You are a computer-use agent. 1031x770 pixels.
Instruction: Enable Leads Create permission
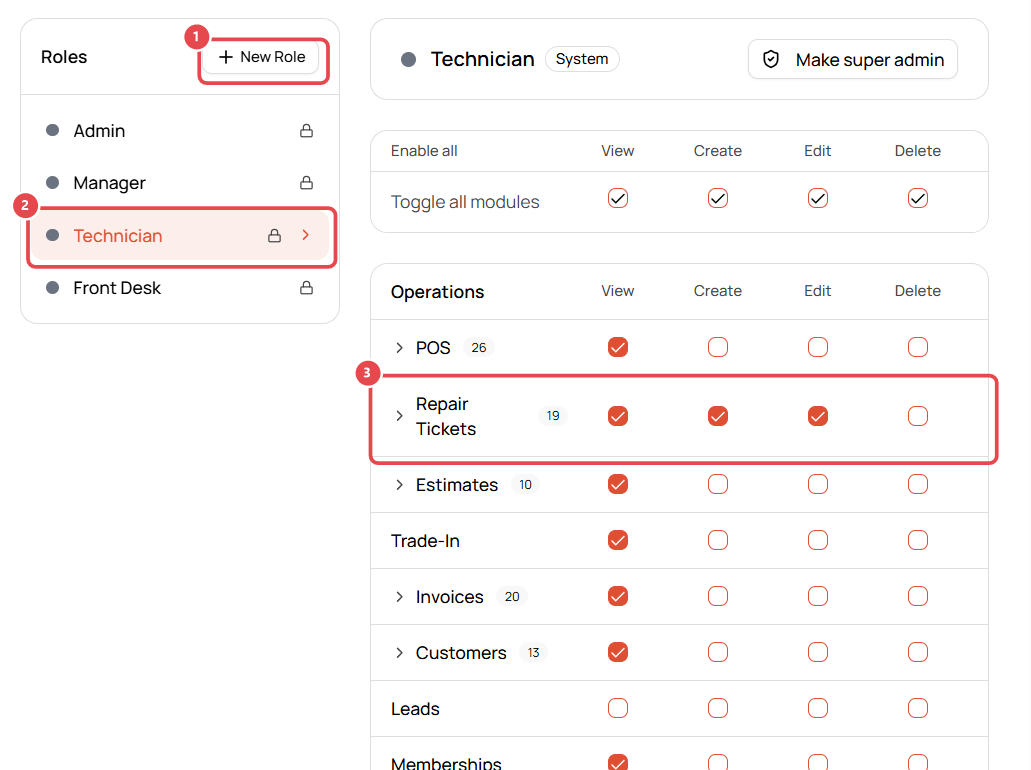point(717,708)
